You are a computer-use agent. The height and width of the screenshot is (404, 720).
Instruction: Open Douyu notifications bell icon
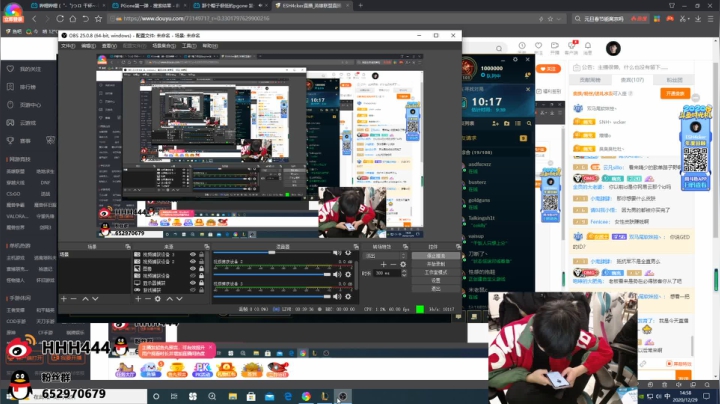pos(588,45)
